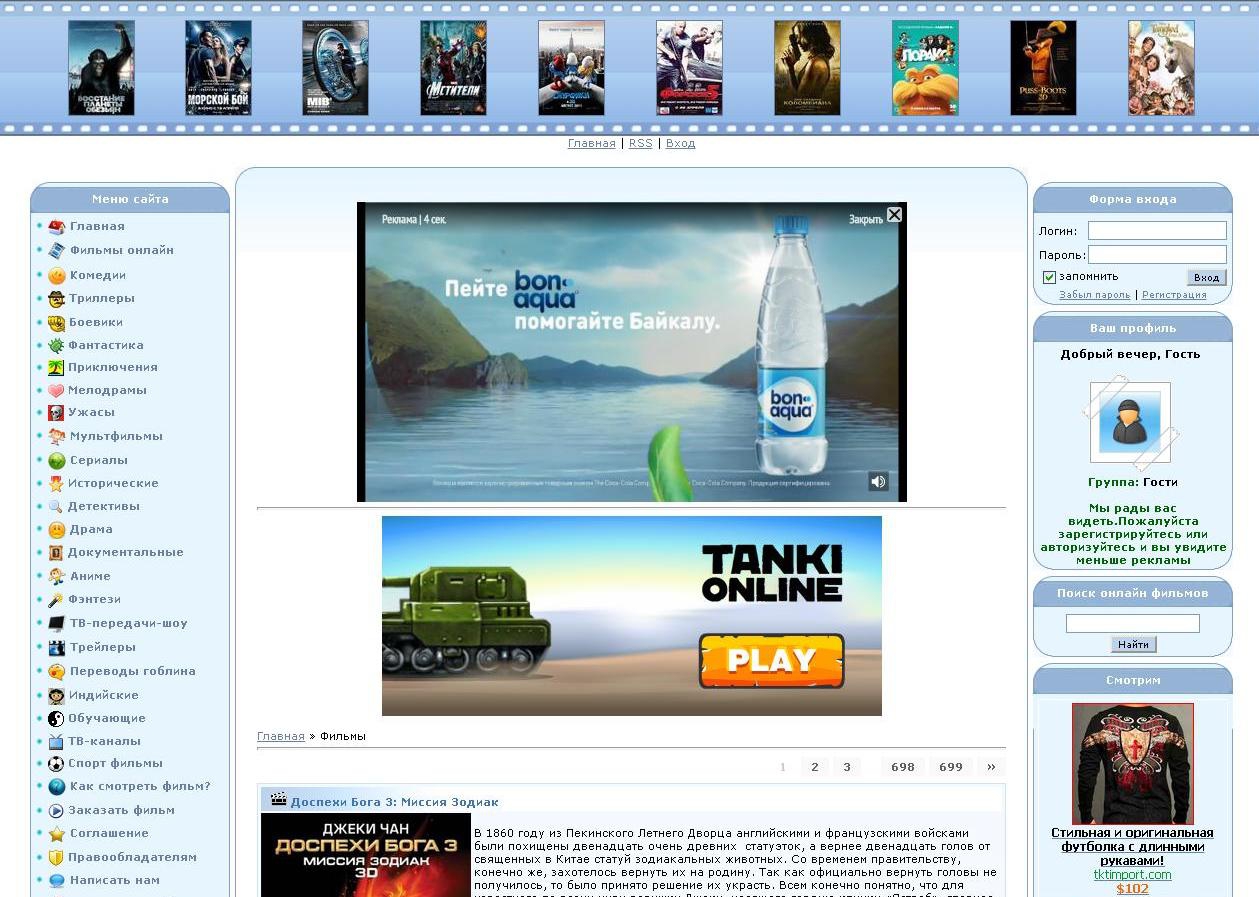Click the Вход login button
The width and height of the screenshot is (1259, 897).
coord(1207,277)
